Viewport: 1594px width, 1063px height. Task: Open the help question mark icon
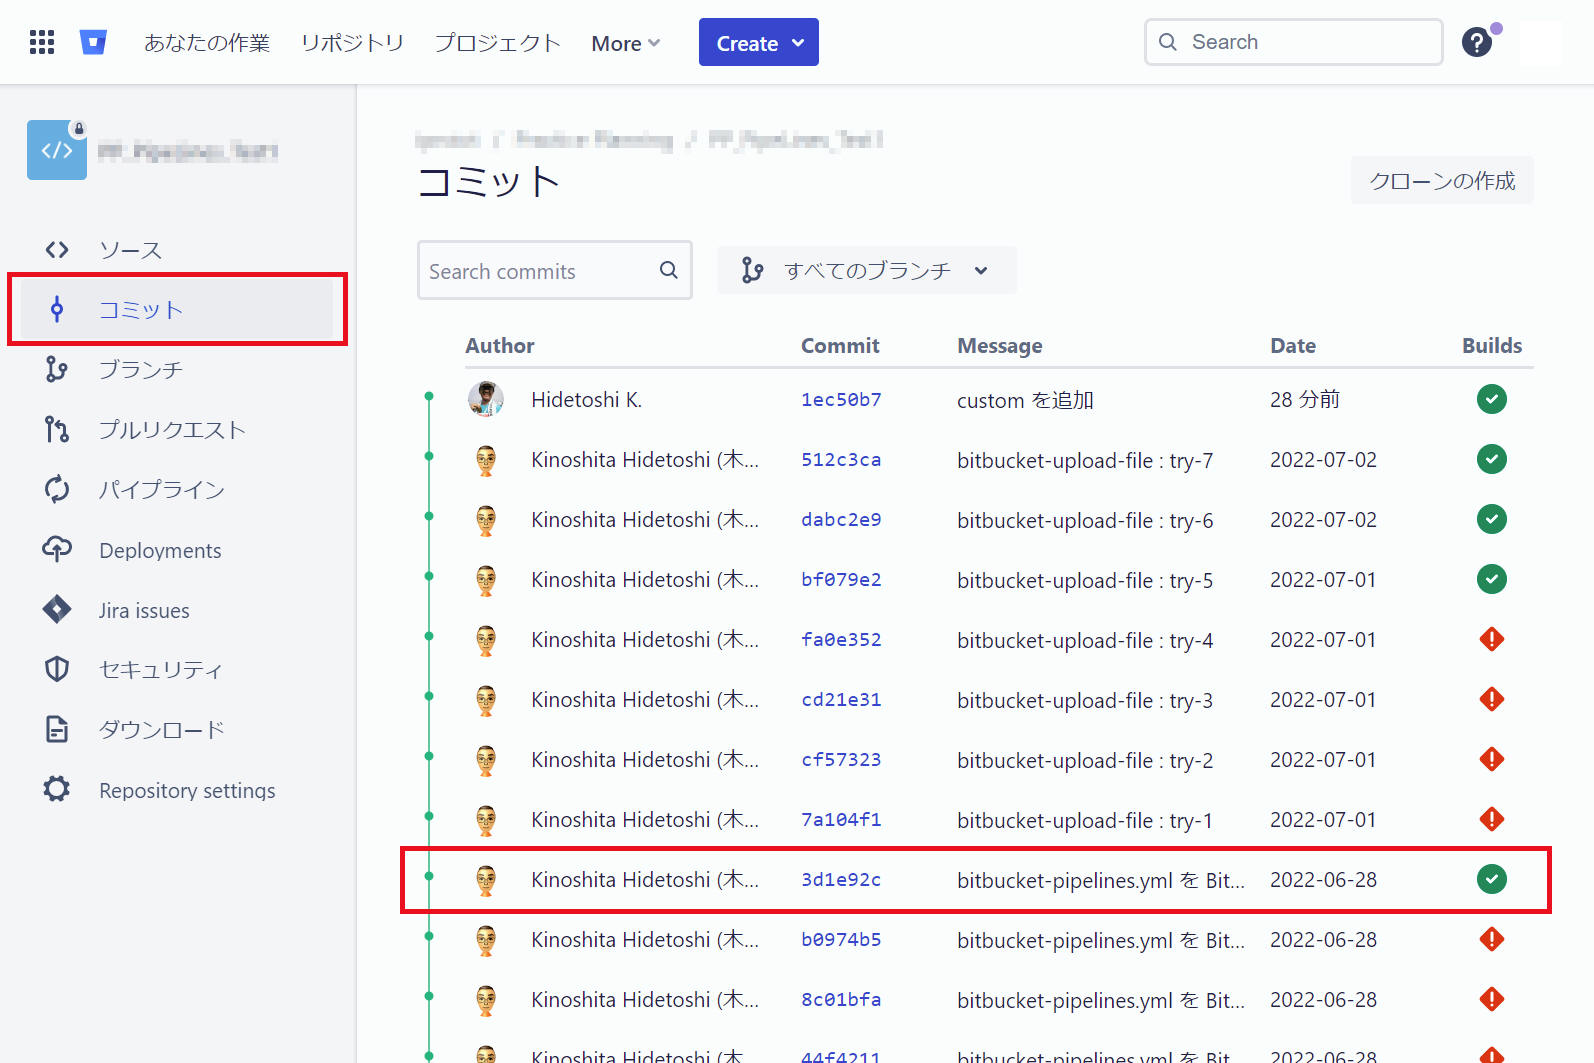(x=1476, y=42)
